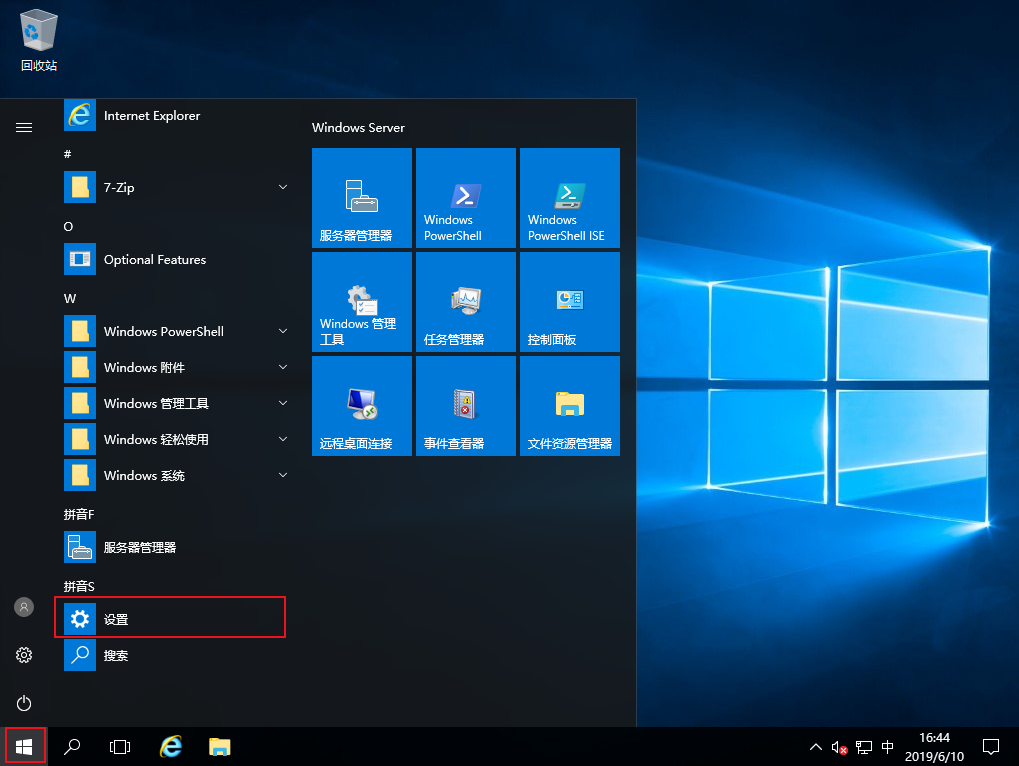The image size is (1019, 766).
Task: Launch the 远程桌面连接 tile
Action: [x=361, y=406]
